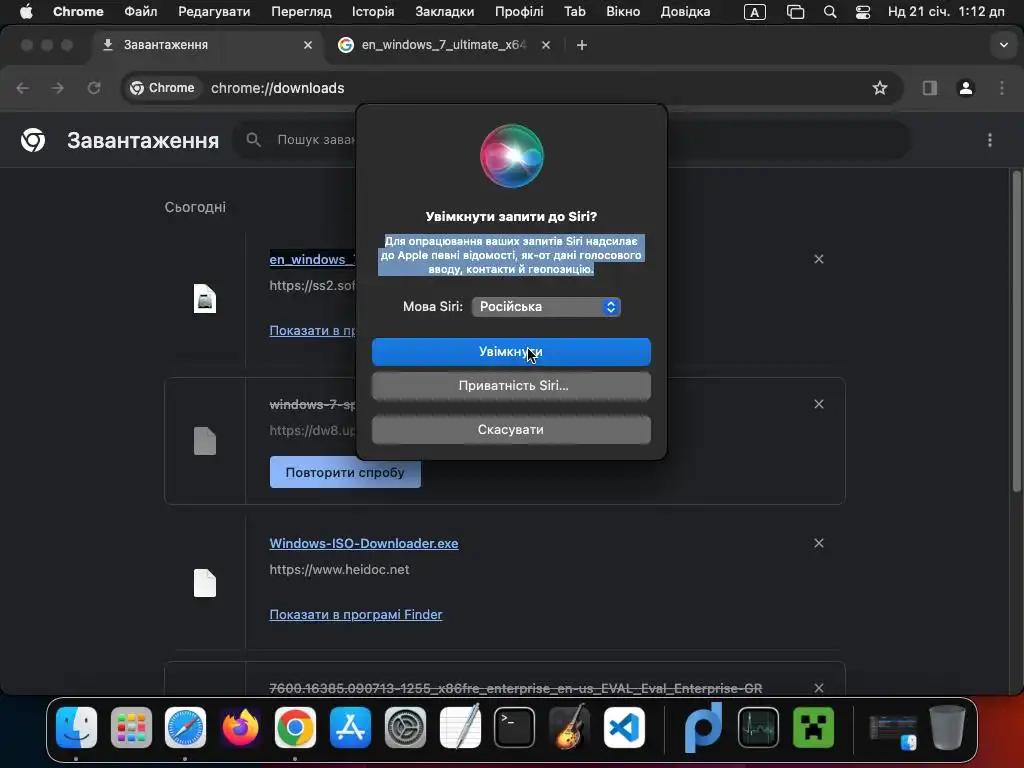Close the Завантаження tab

[308, 45]
